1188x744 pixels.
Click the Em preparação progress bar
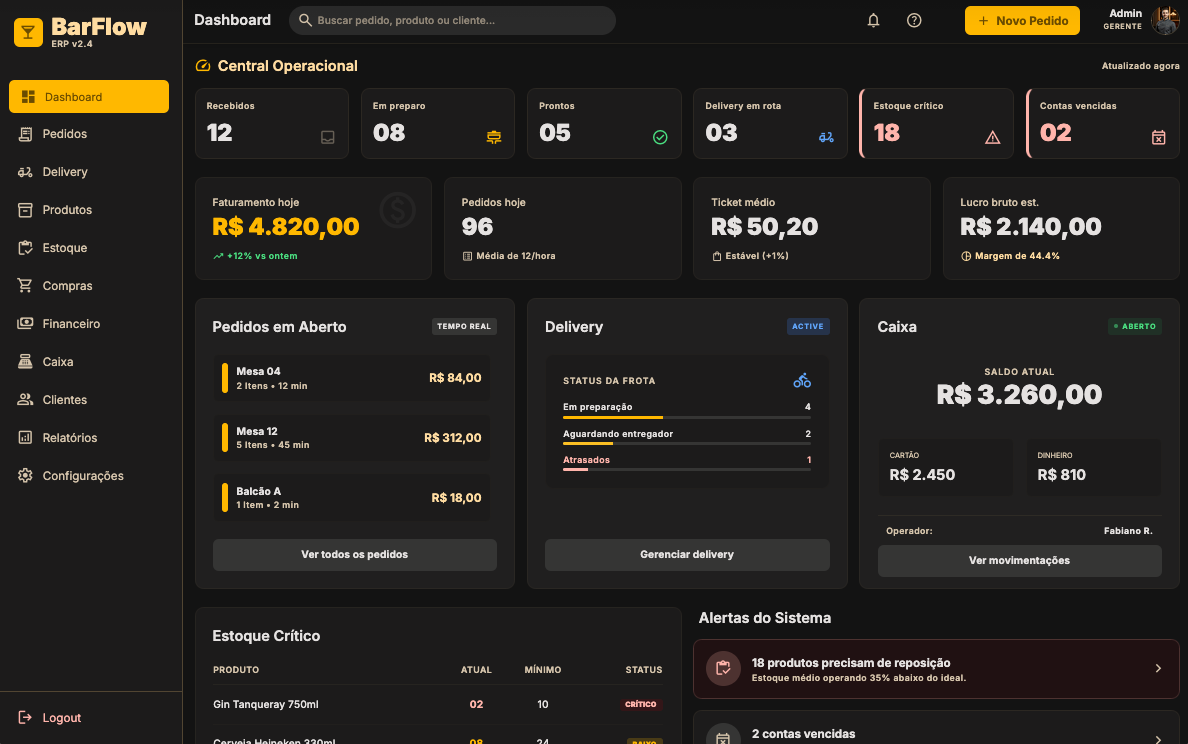pyautogui.click(x=686, y=417)
